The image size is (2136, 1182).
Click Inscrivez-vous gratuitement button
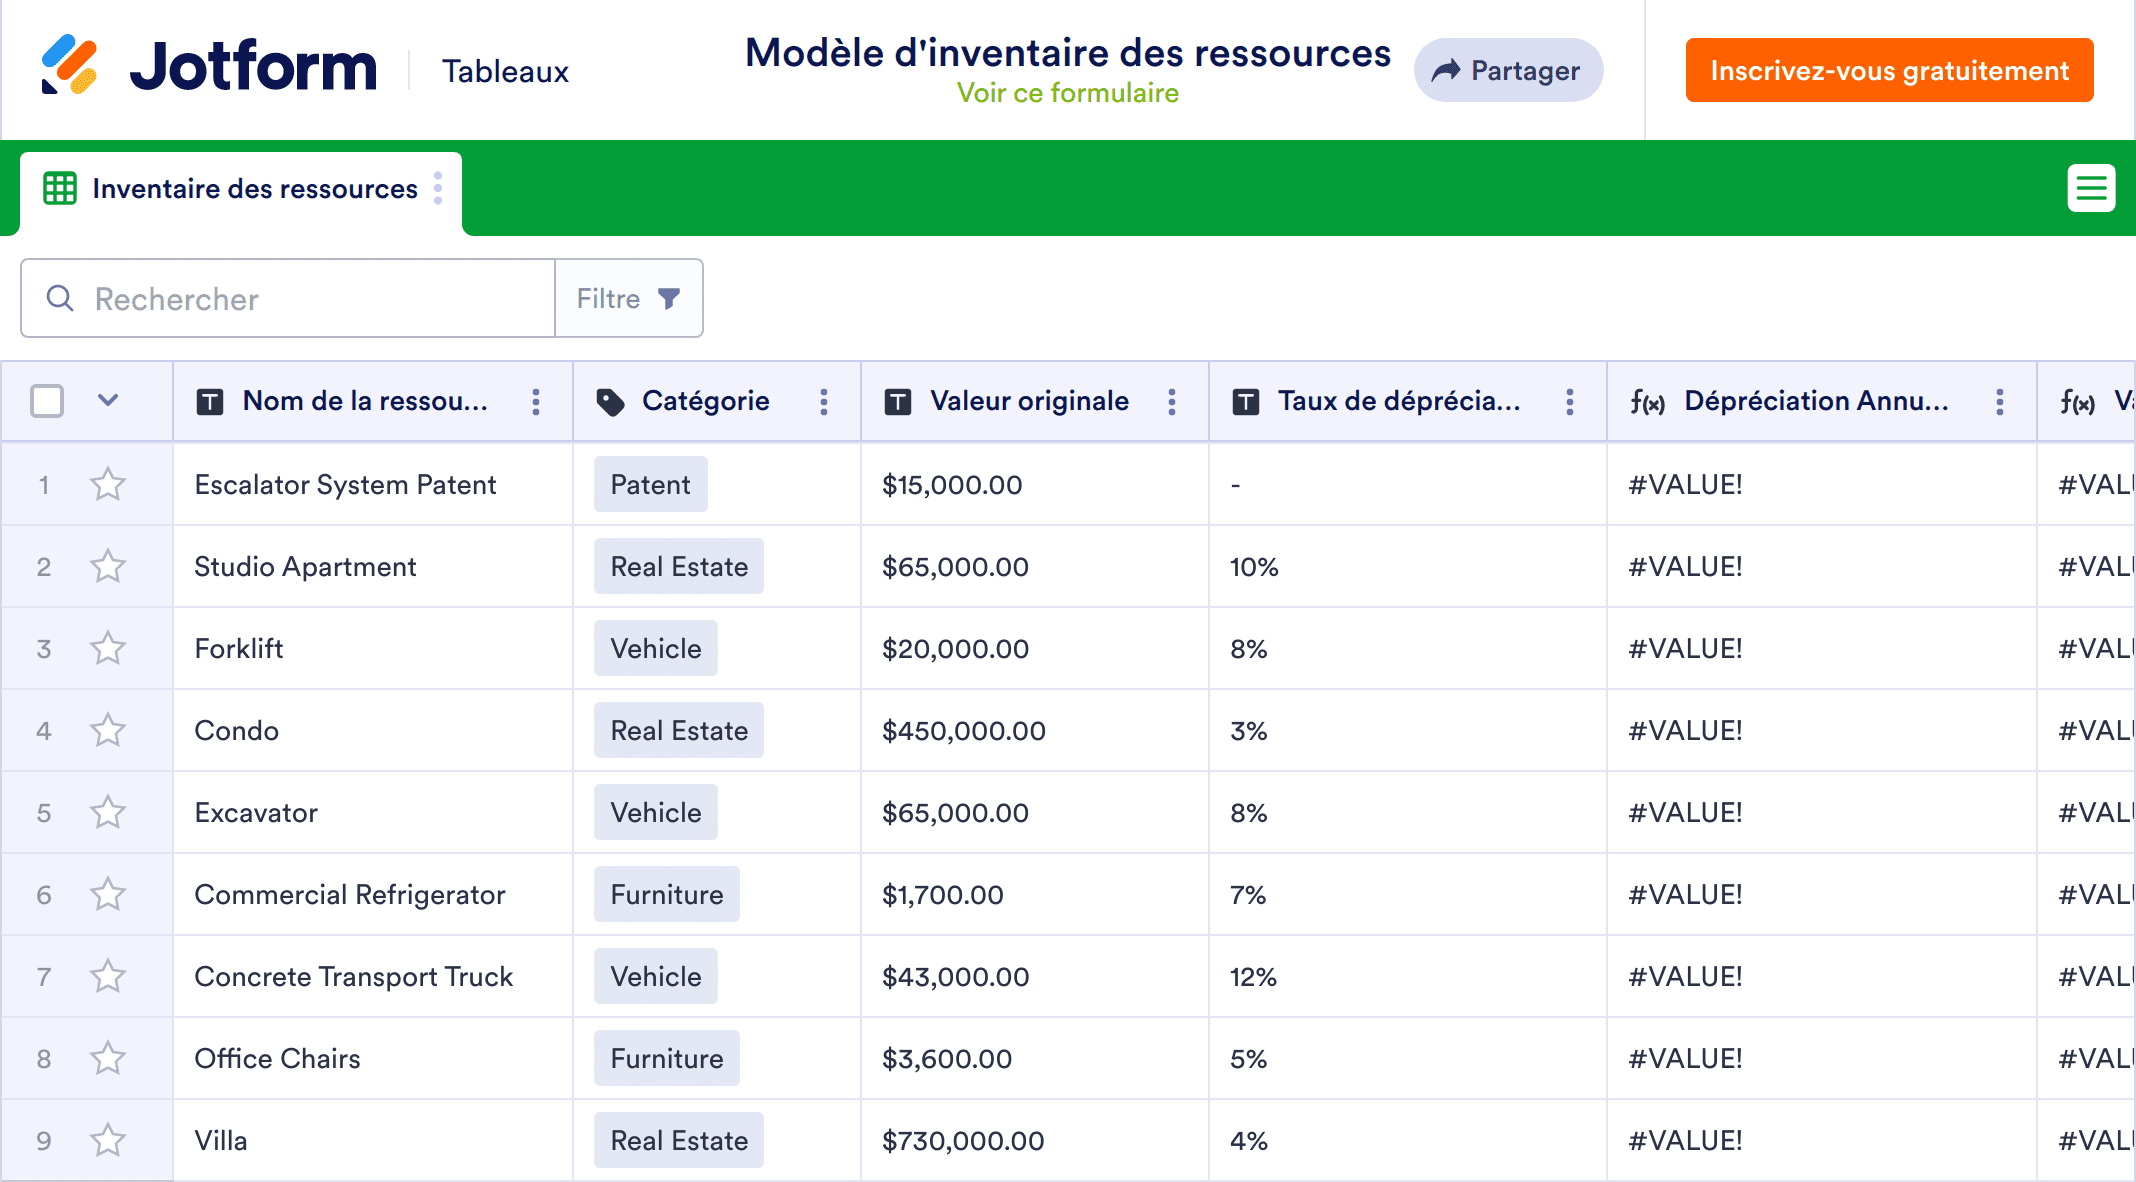click(x=1889, y=70)
